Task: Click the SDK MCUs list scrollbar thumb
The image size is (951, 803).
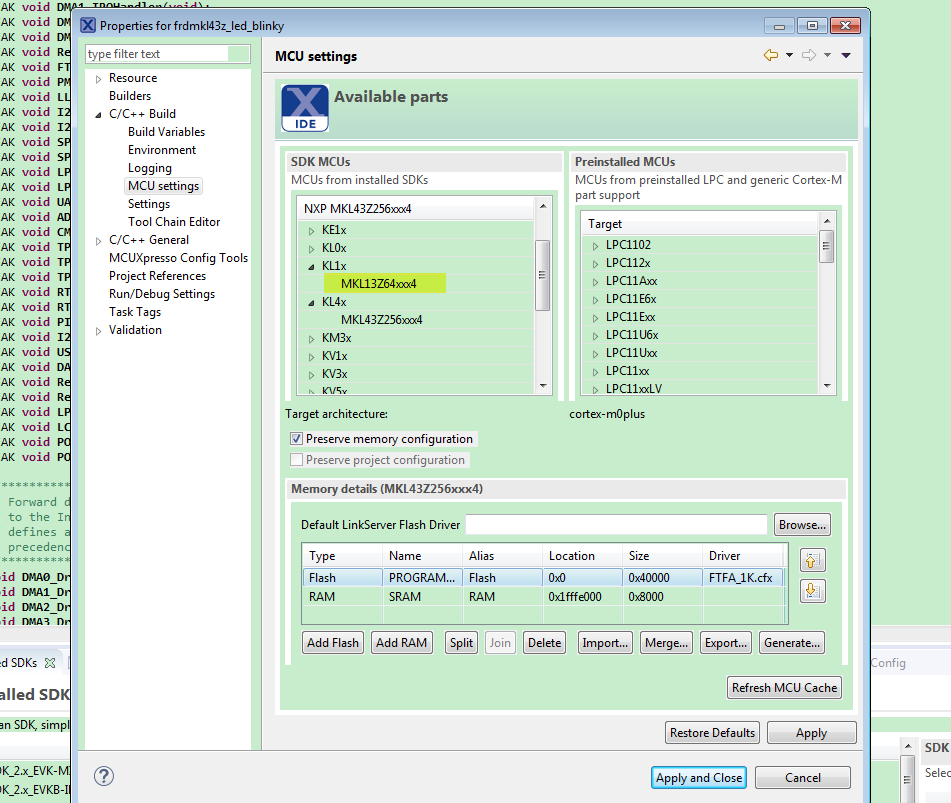Action: (x=543, y=275)
